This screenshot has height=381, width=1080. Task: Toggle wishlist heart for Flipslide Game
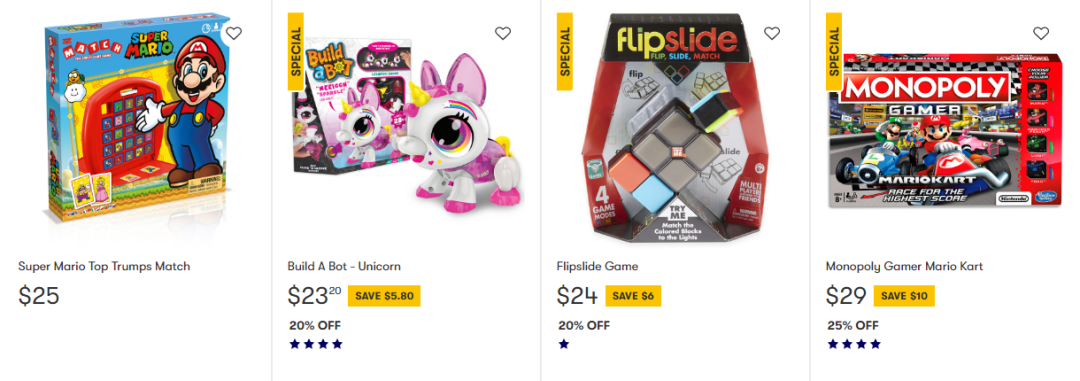point(772,33)
